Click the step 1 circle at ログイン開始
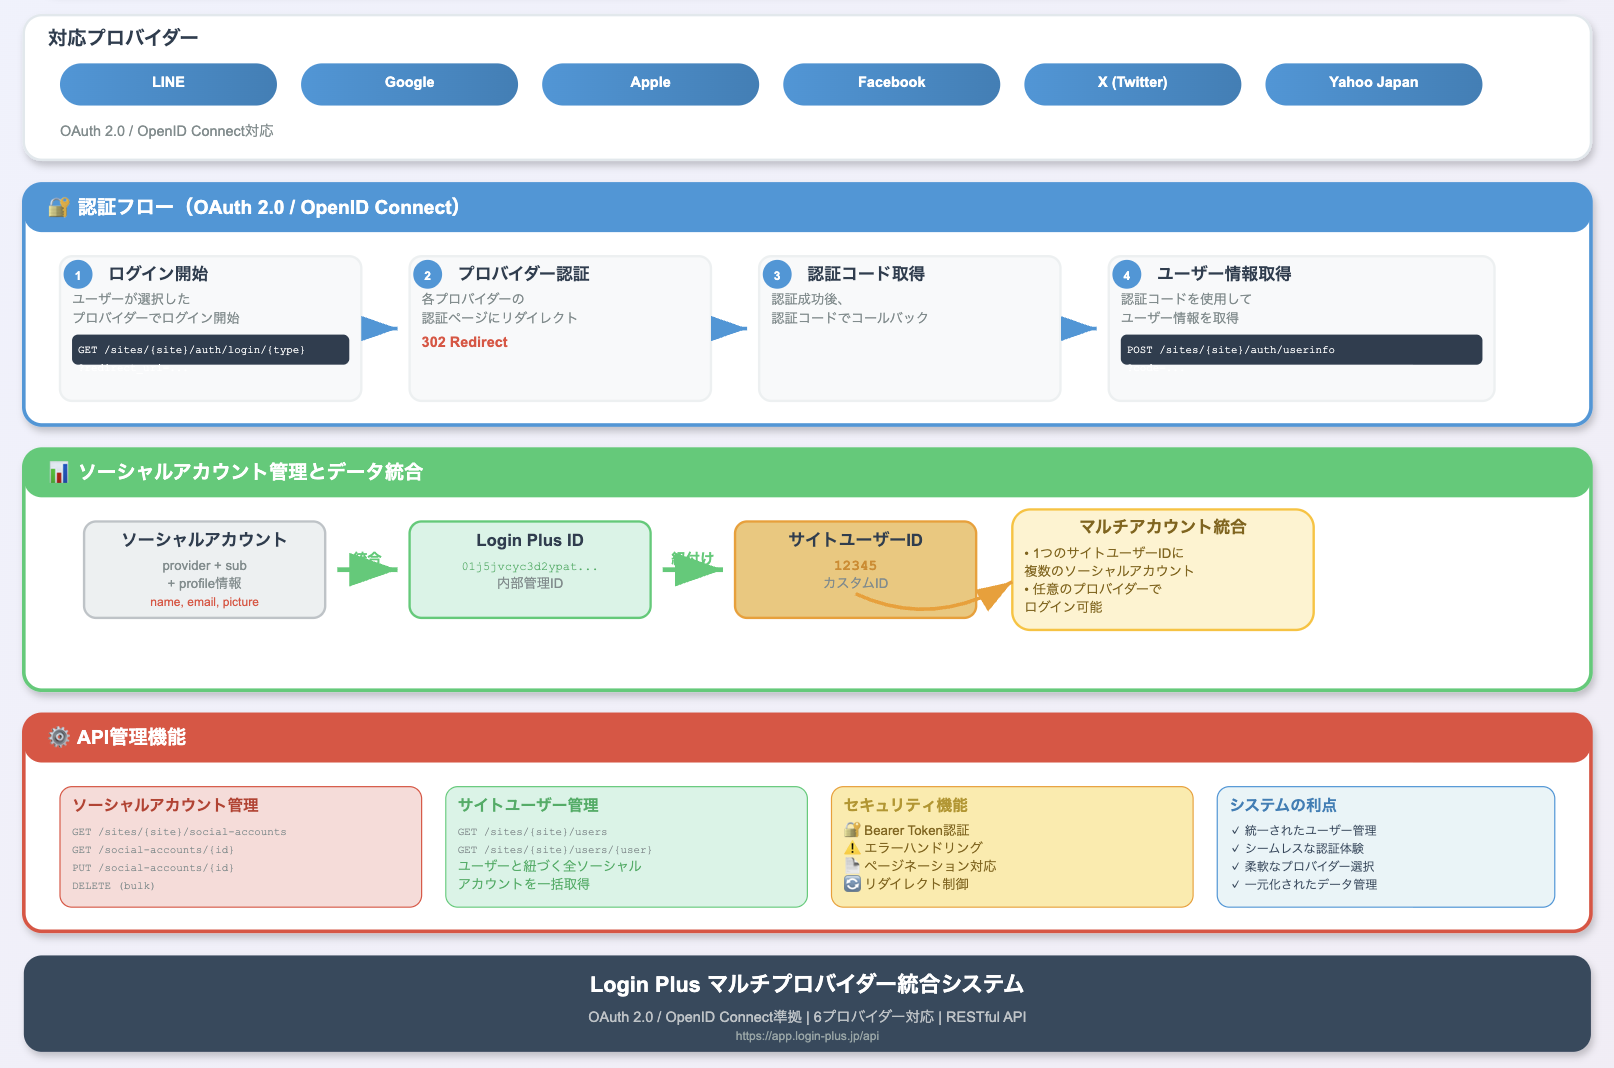 point(78,275)
